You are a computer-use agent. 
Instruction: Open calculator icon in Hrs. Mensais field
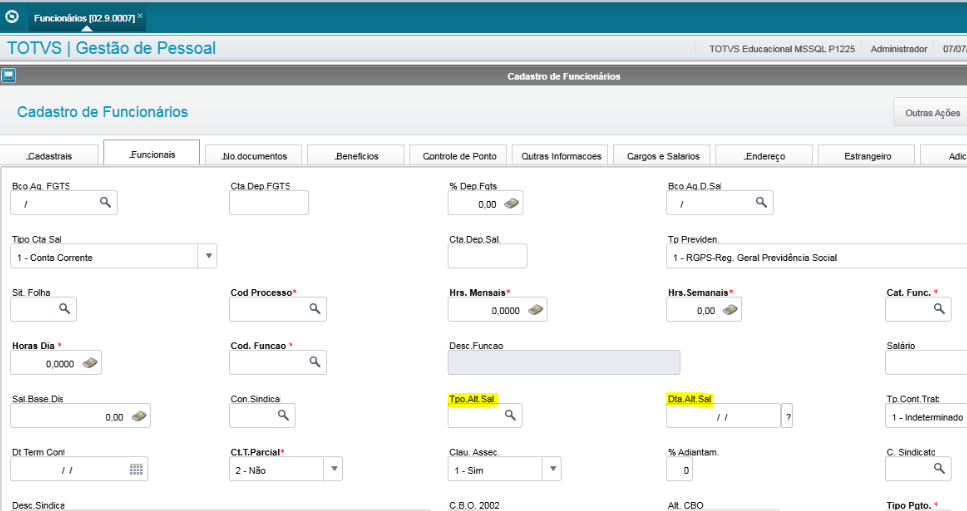click(x=536, y=309)
